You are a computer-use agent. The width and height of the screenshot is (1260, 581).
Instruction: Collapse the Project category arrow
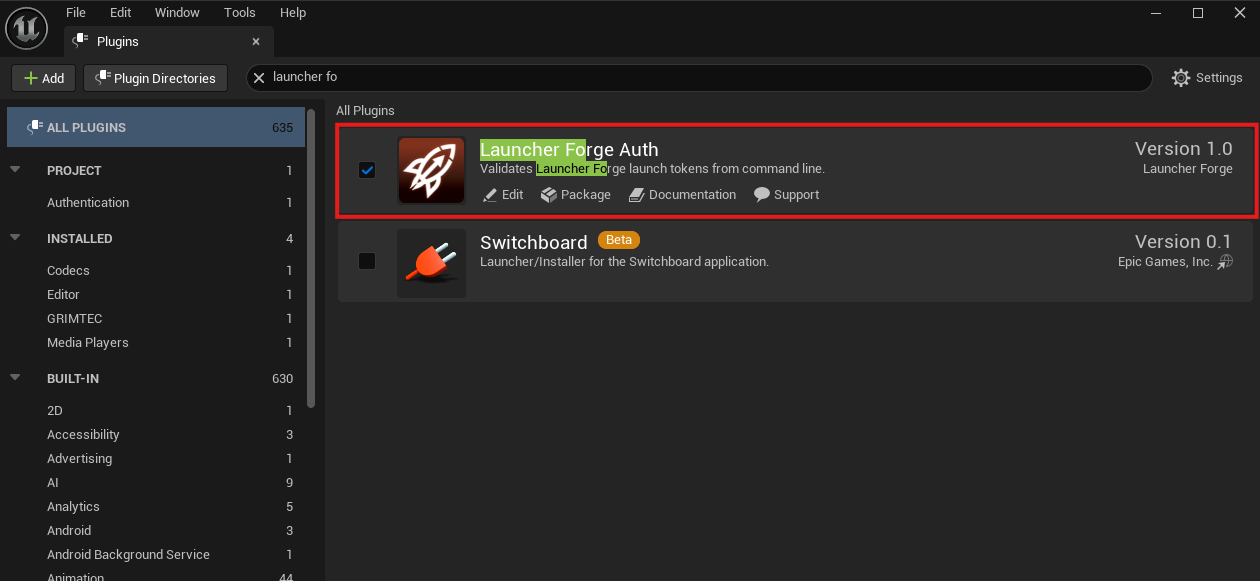coord(15,170)
